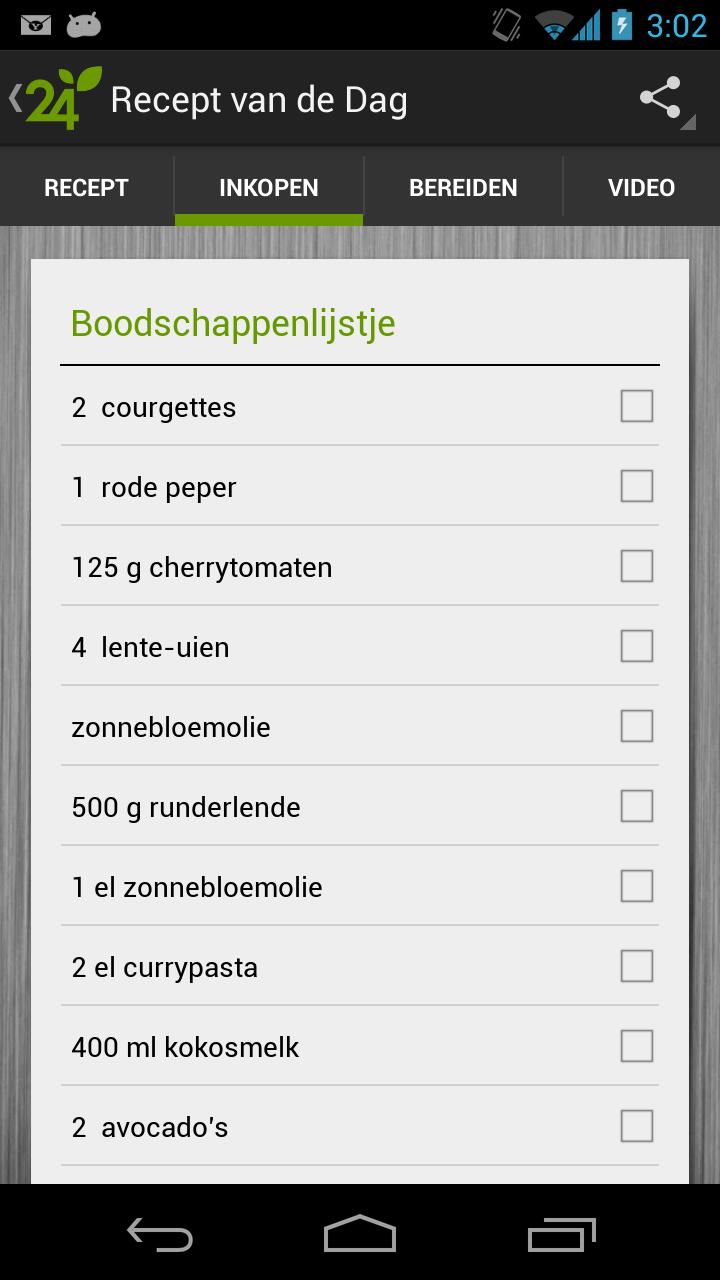720x1280 pixels.
Task: Mark 500 g runderlende as purchased
Action: [x=636, y=806]
